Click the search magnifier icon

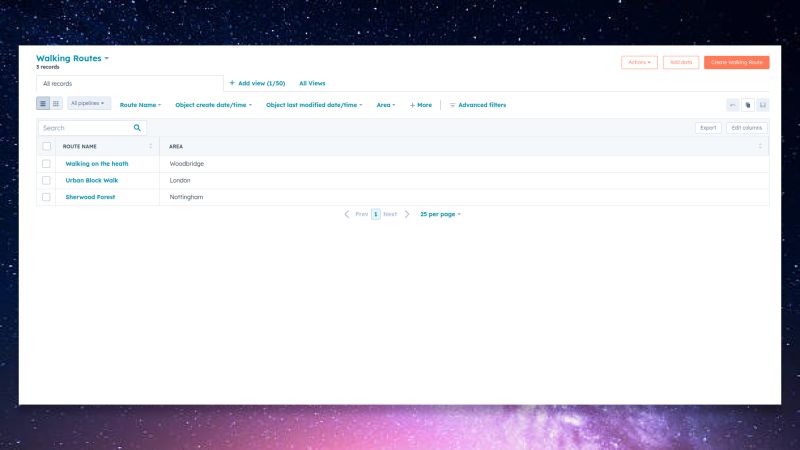click(x=137, y=128)
